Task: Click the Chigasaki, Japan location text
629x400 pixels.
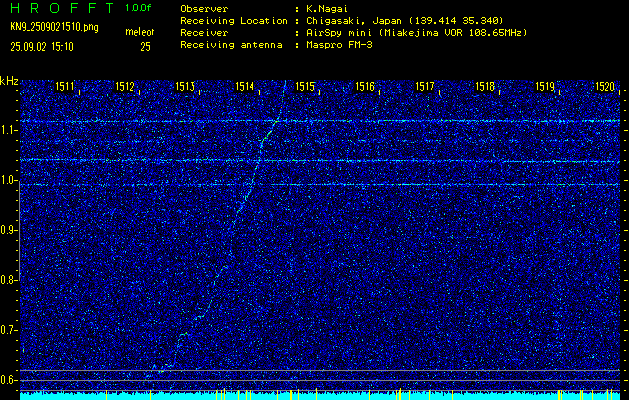Action: [406, 21]
